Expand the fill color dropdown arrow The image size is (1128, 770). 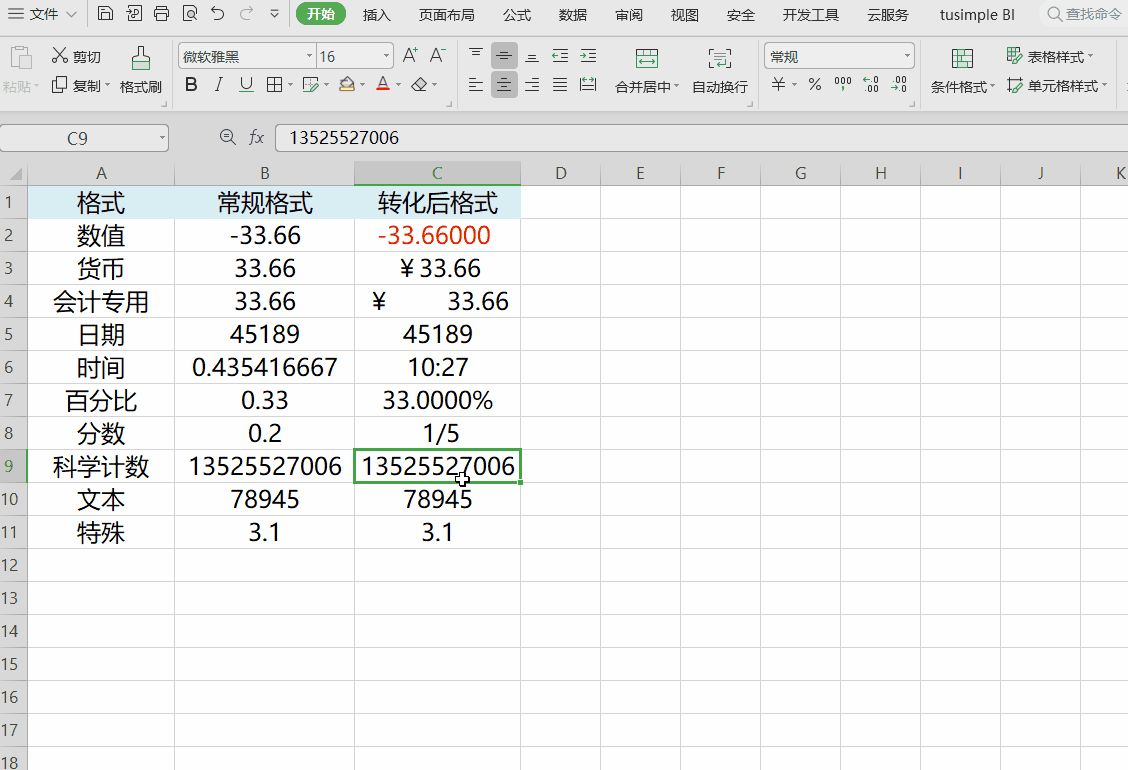(362, 86)
